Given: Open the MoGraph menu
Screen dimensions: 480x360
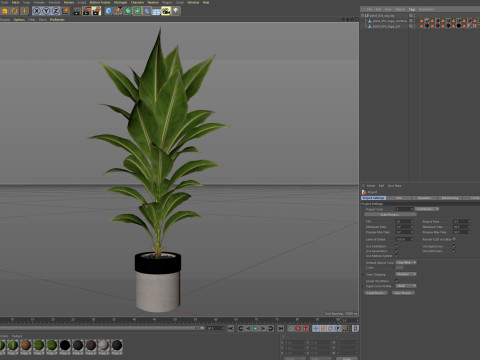Looking at the screenshot, I should tap(121, 2).
